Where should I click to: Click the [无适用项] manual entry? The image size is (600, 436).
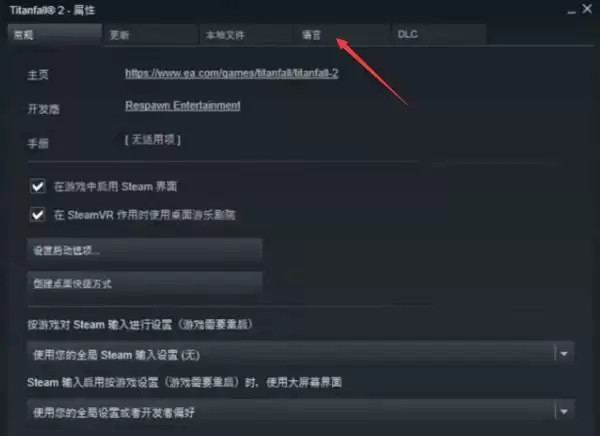click(153, 140)
